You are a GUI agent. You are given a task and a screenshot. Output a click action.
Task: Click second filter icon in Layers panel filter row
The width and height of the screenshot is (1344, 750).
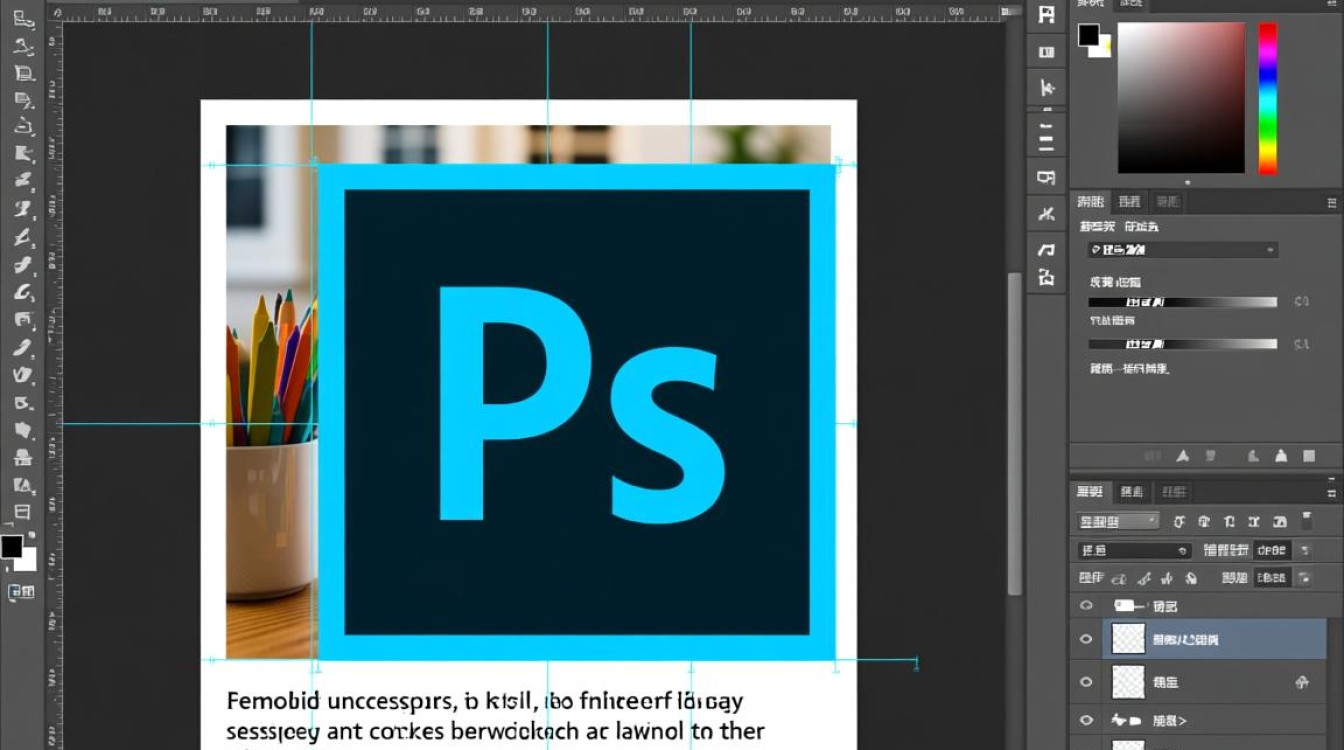(x=1203, y=521)
